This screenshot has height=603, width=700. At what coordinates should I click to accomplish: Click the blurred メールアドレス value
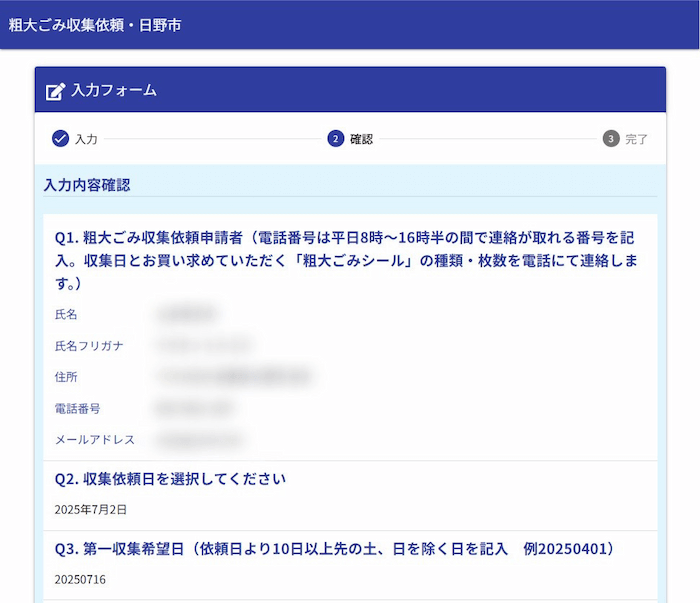click(x=200, y=440)
